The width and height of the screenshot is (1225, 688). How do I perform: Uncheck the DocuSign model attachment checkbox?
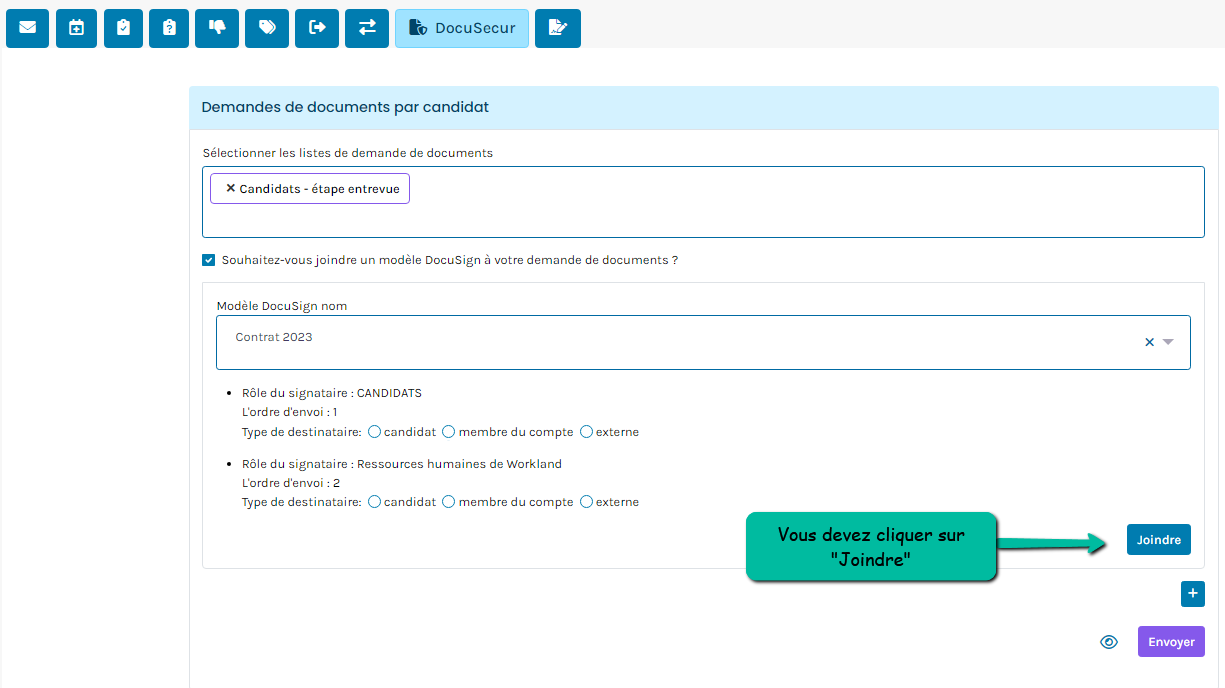[208, 260]
